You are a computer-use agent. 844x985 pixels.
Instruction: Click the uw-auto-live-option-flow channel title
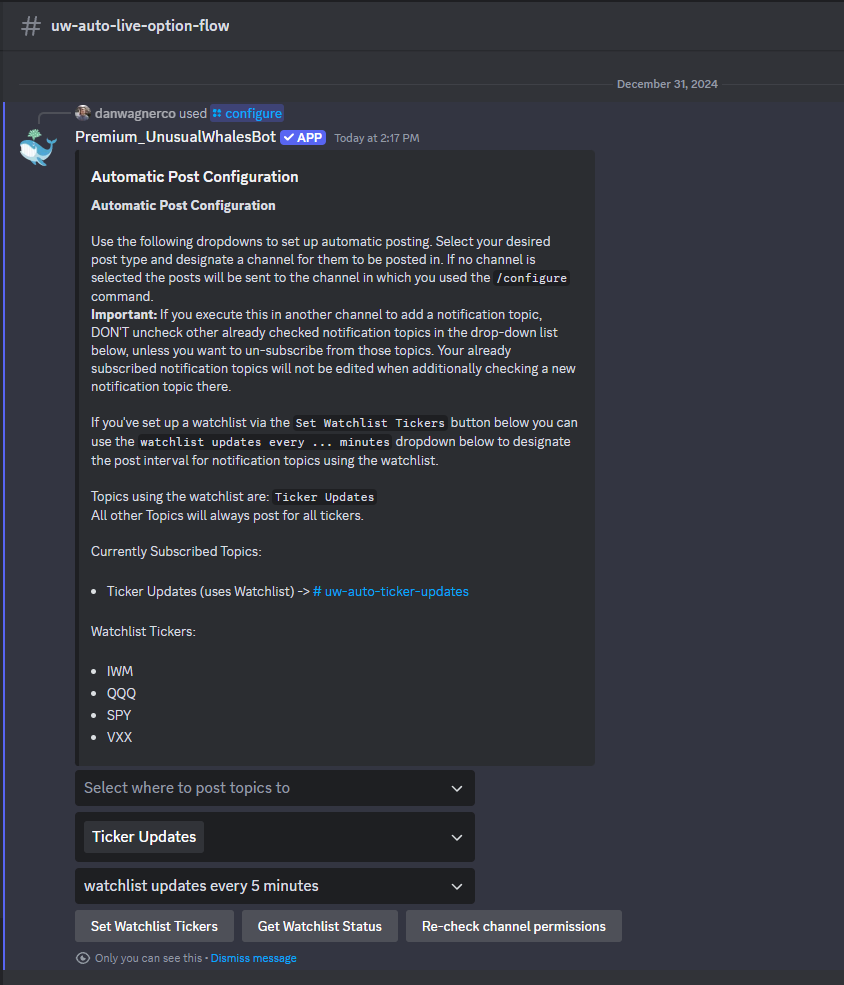140,26
